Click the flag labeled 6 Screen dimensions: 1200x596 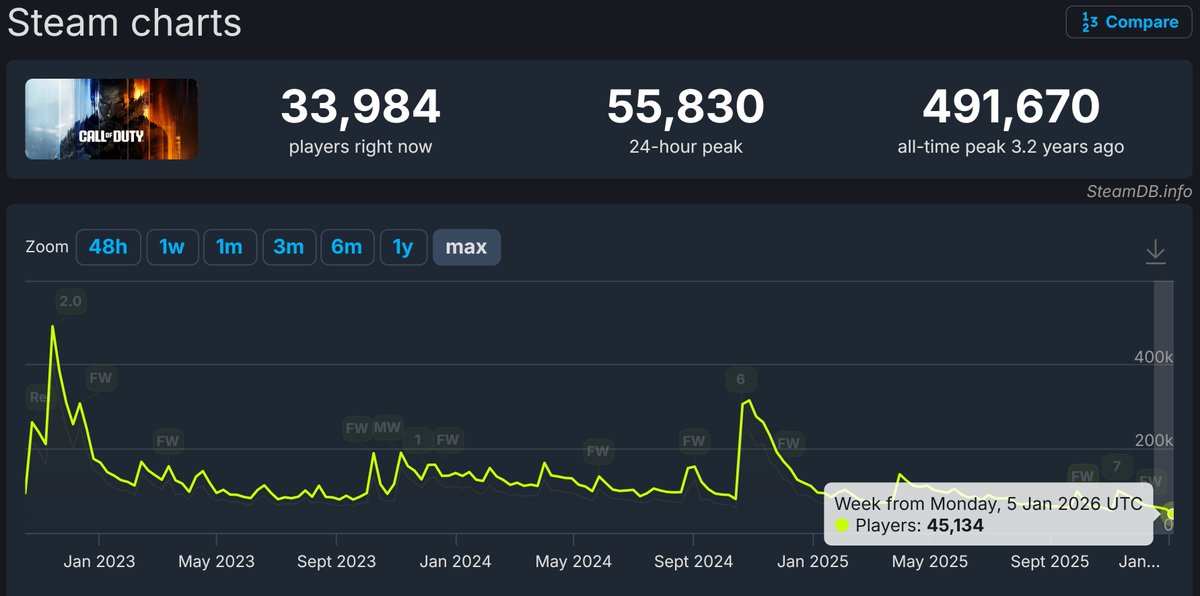coord(740,379)
